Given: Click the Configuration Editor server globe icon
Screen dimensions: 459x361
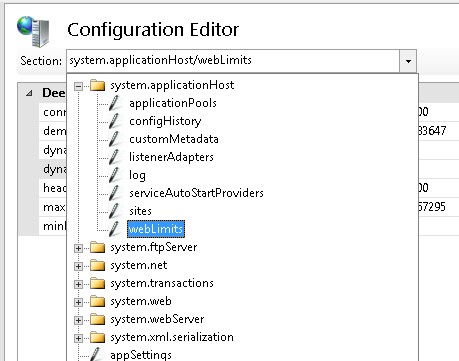Looking at the screenshot, I should tap(33, 32).
